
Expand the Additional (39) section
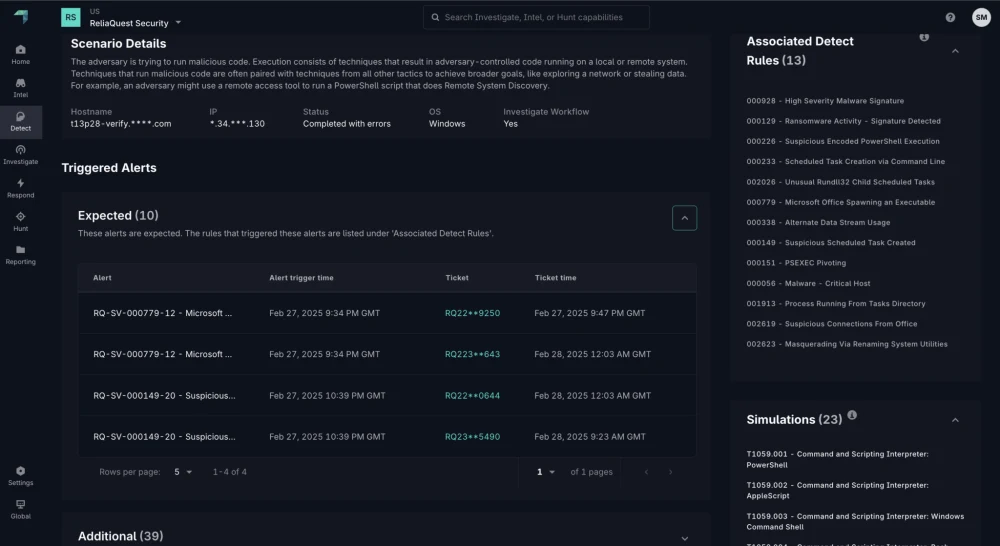click(684, 538)
